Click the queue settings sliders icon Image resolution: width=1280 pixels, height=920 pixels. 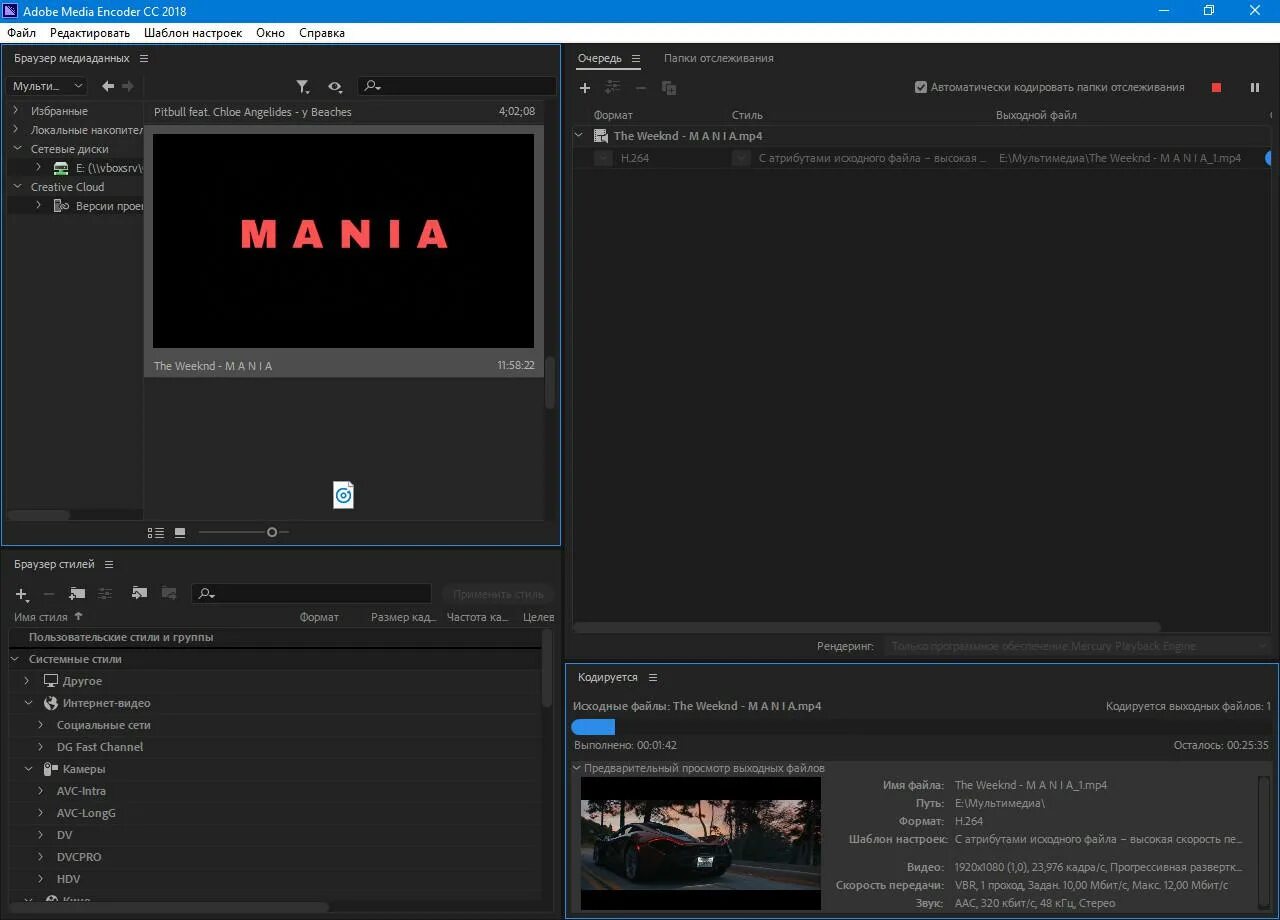pos(613,88)
